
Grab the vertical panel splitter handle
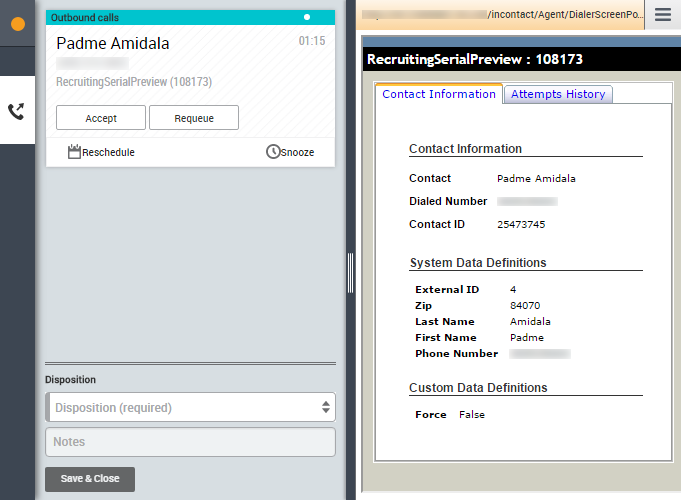coord(351,272)
